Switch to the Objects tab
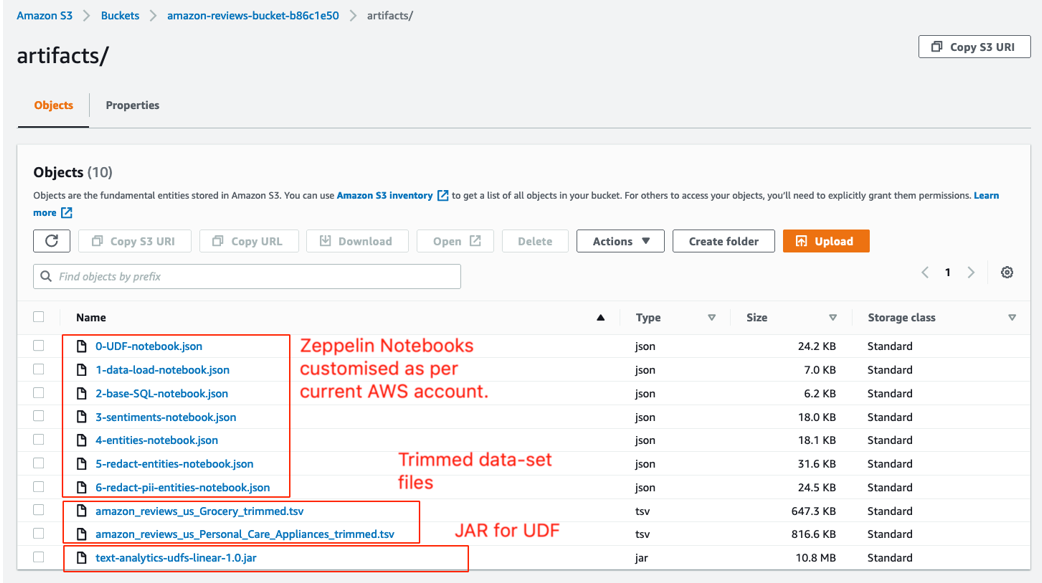The height and width of the screenshot is (583, 1042). click(53, 105)
